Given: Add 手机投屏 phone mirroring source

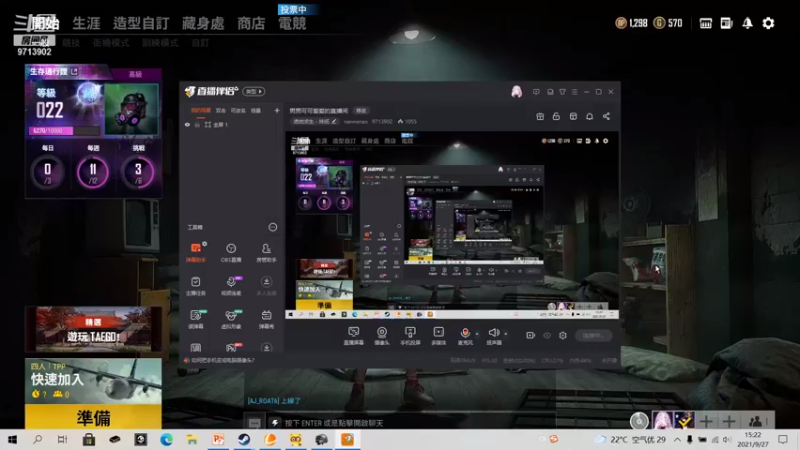Looking at the screenshot, I should tap(410, 336).
